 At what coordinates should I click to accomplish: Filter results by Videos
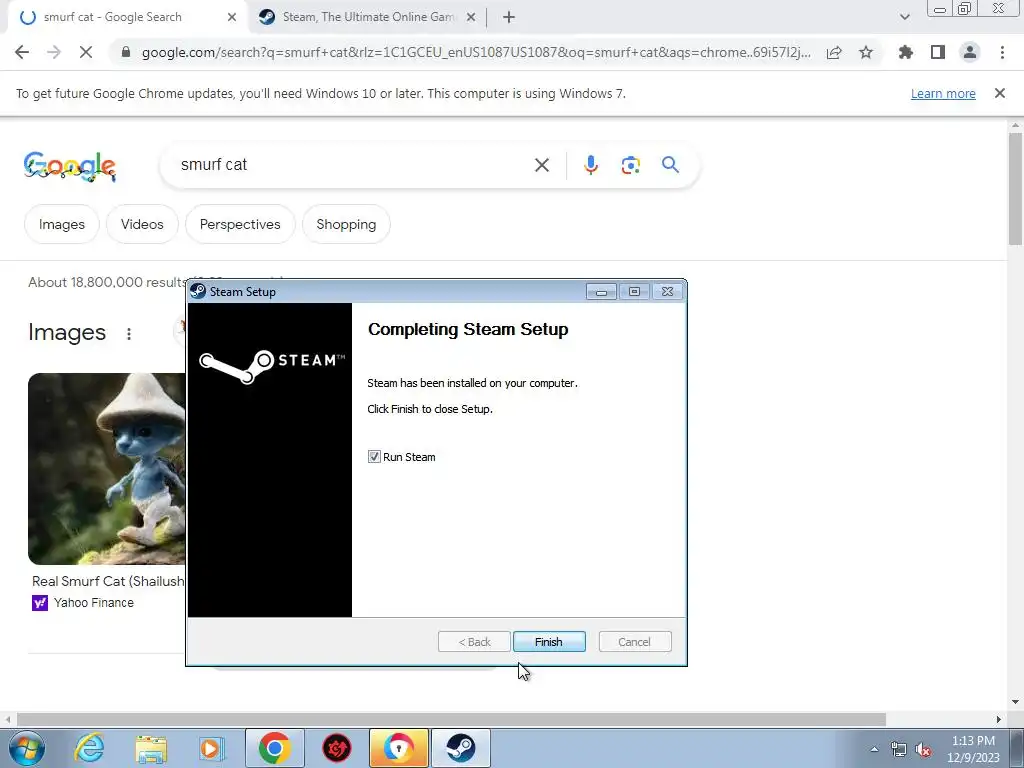[x=142, y=224]
